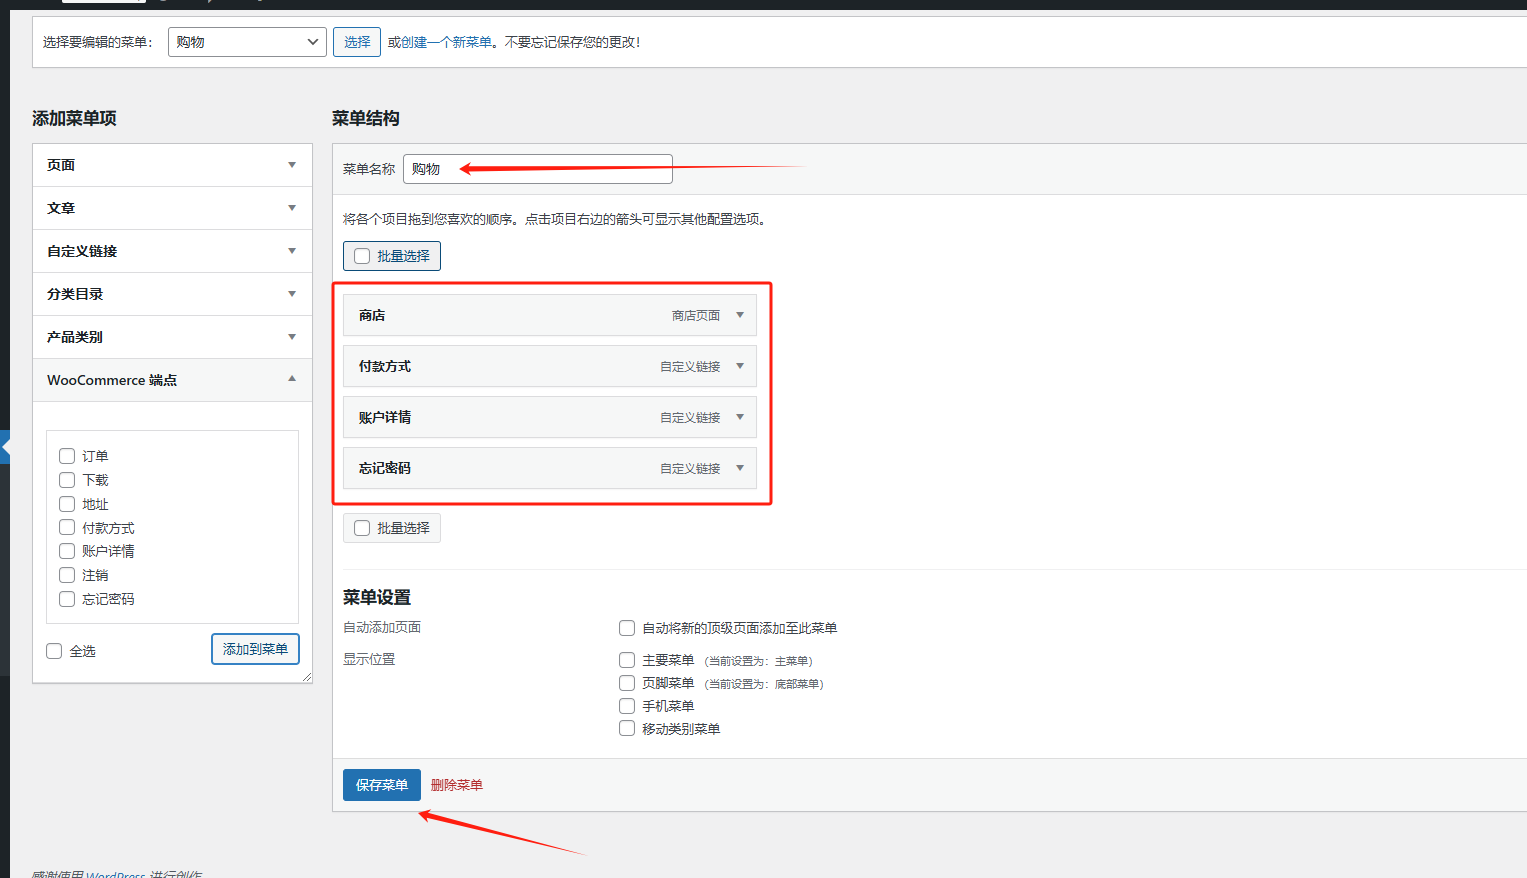Check the 下载 checkbox

click(x=66, y=479)
